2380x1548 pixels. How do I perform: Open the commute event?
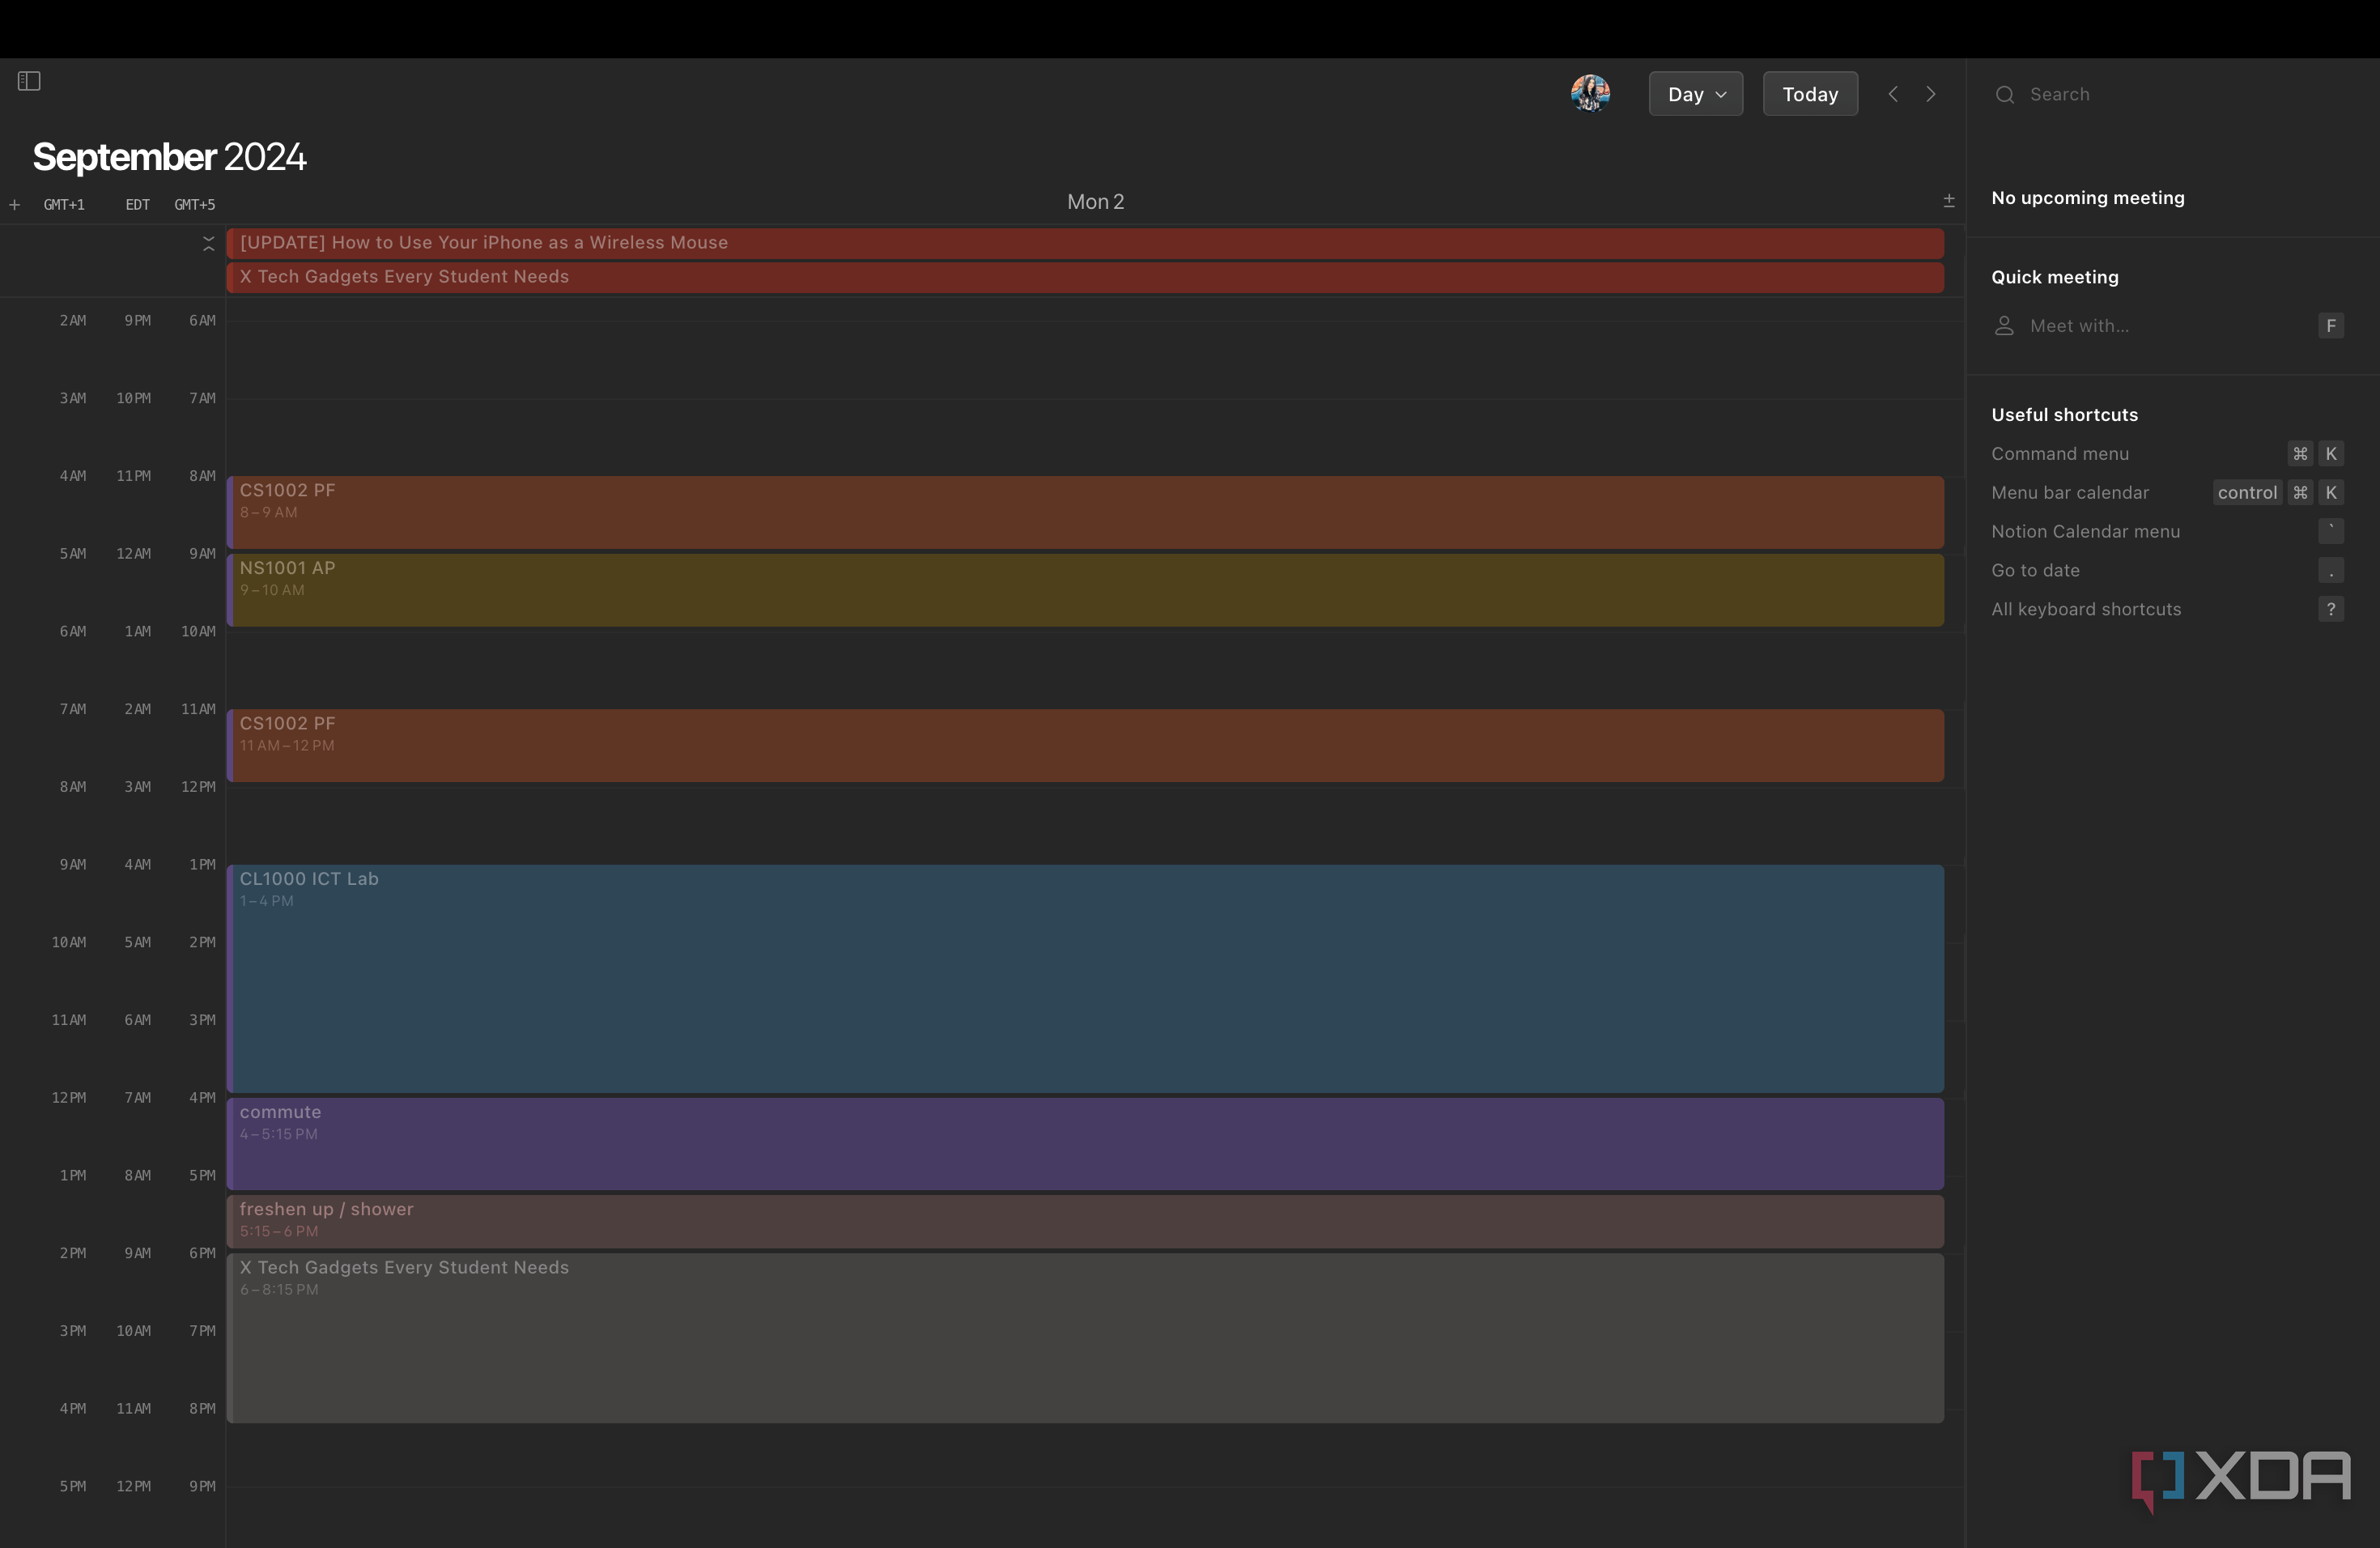tap(1086, 1144)
